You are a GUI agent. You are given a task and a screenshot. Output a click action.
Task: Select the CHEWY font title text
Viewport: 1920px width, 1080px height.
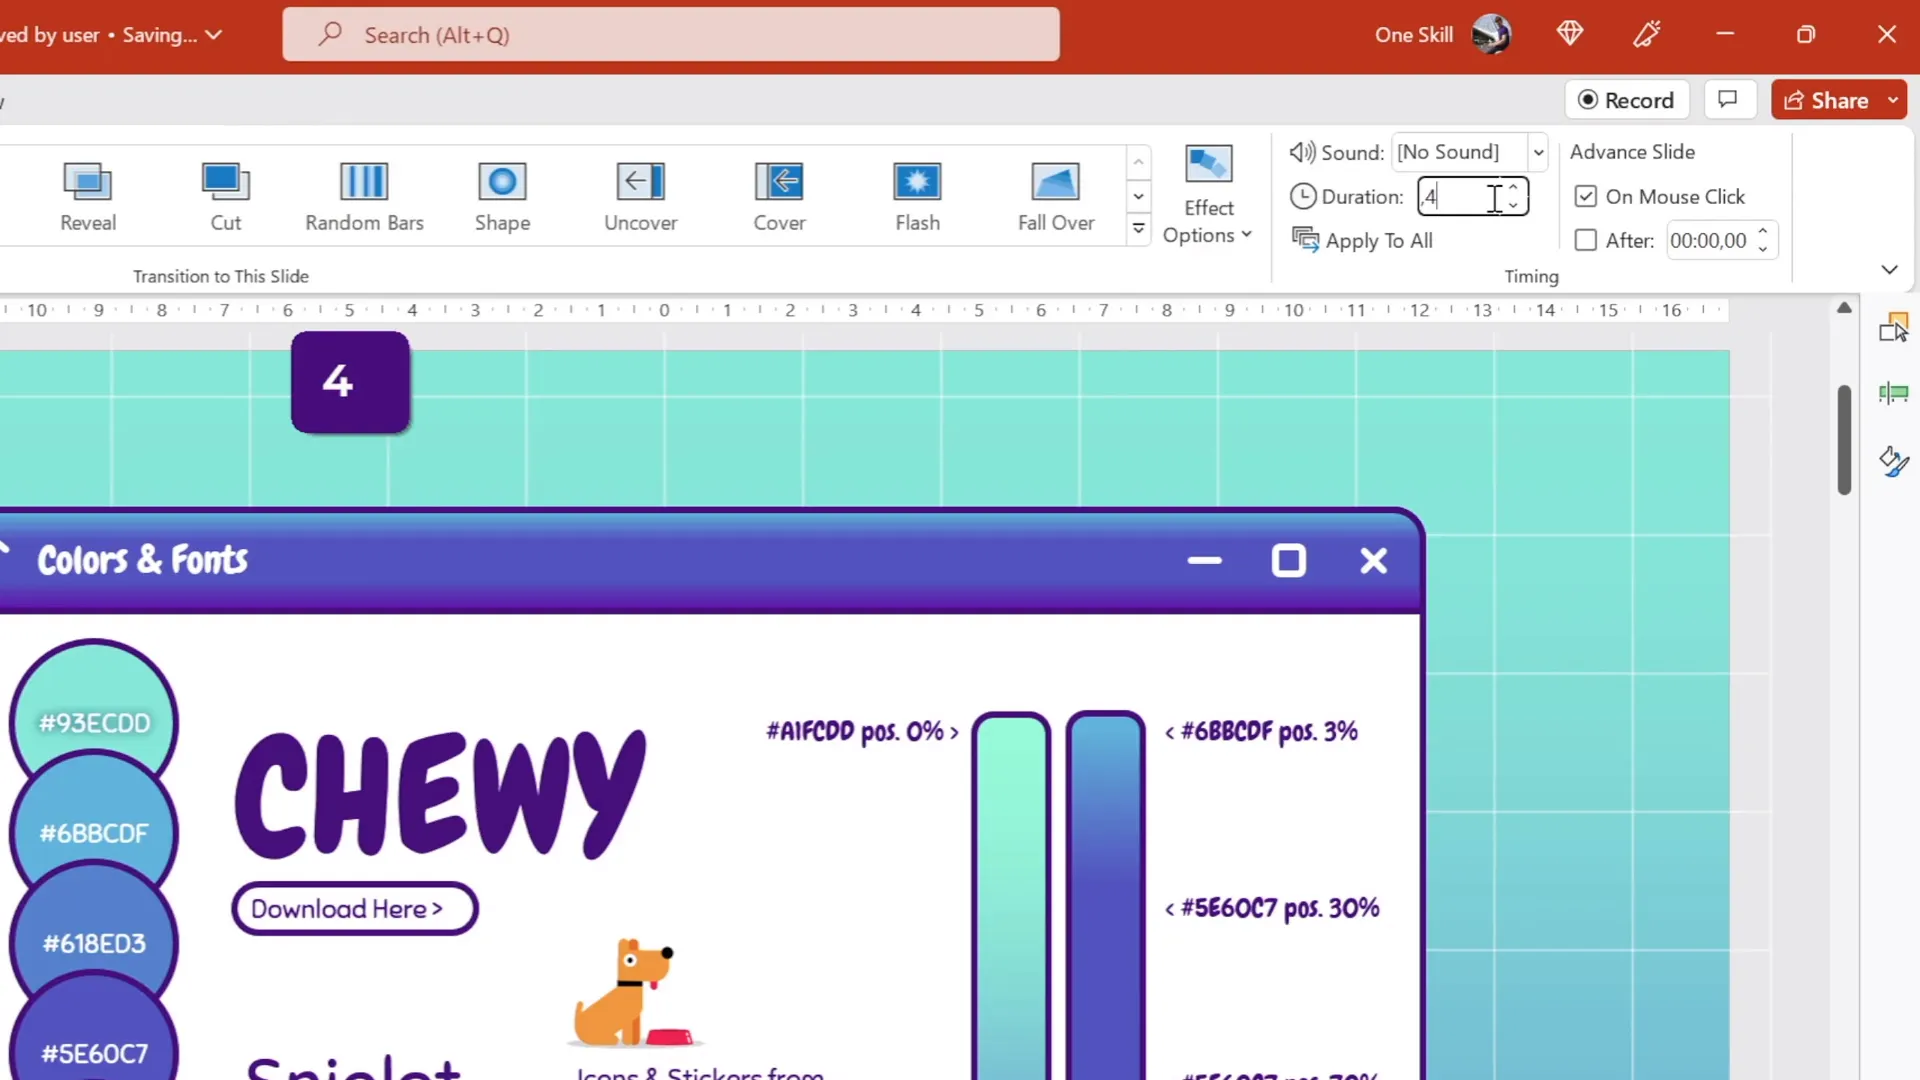click(440, 795)
